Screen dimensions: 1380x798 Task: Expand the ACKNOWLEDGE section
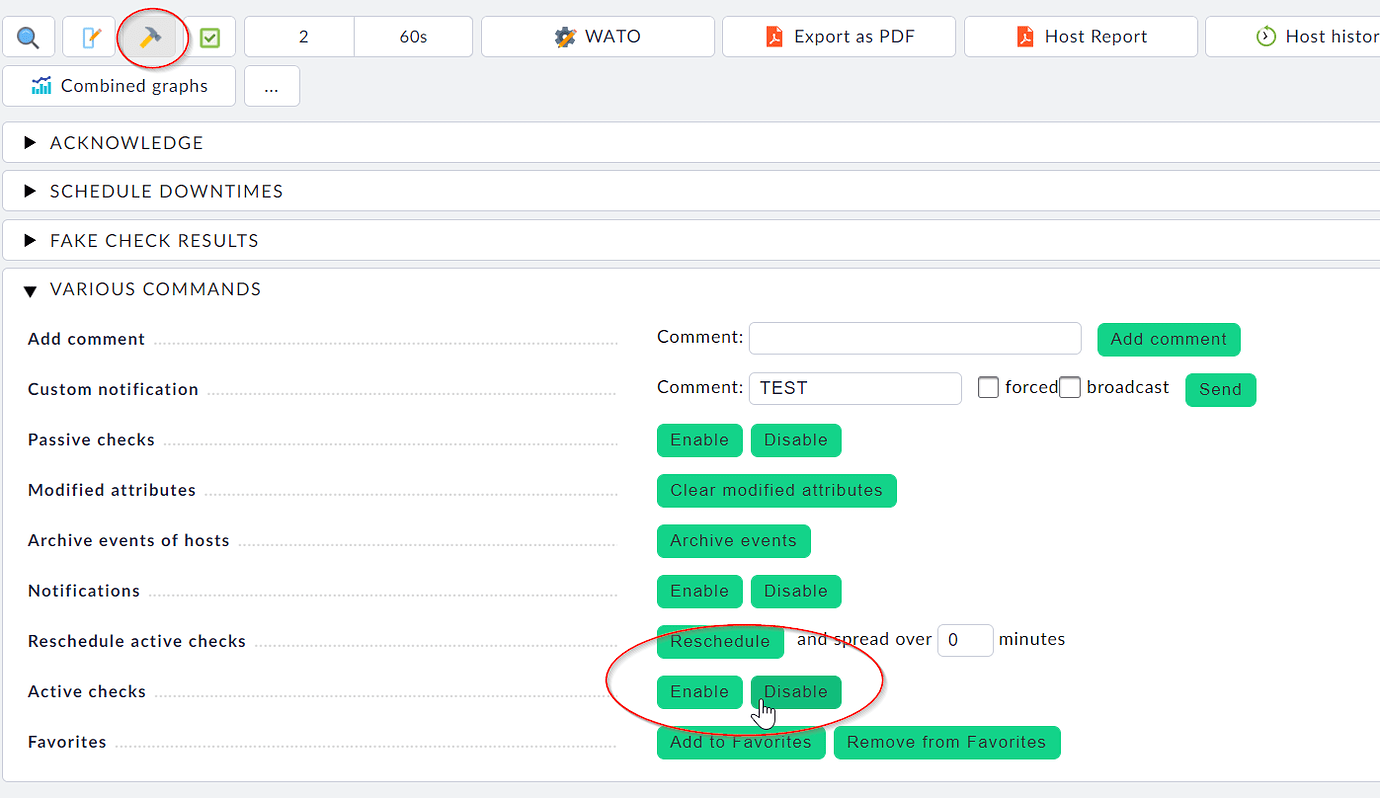126,142
